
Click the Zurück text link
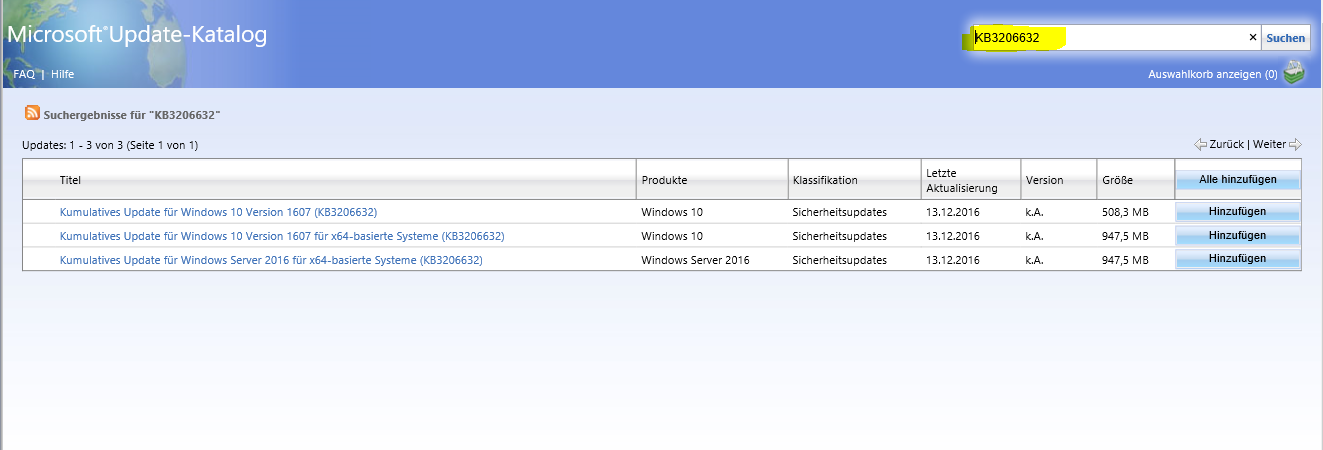(1226, 144)
